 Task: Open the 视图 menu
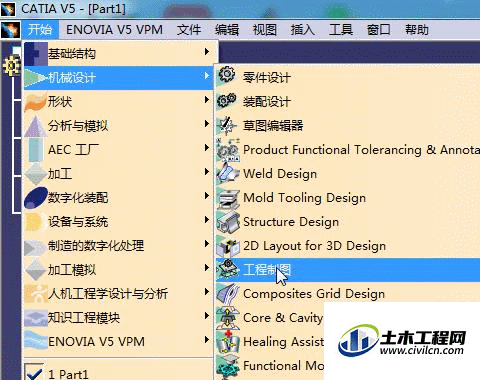pyautogui.click(x=265, y=30)
